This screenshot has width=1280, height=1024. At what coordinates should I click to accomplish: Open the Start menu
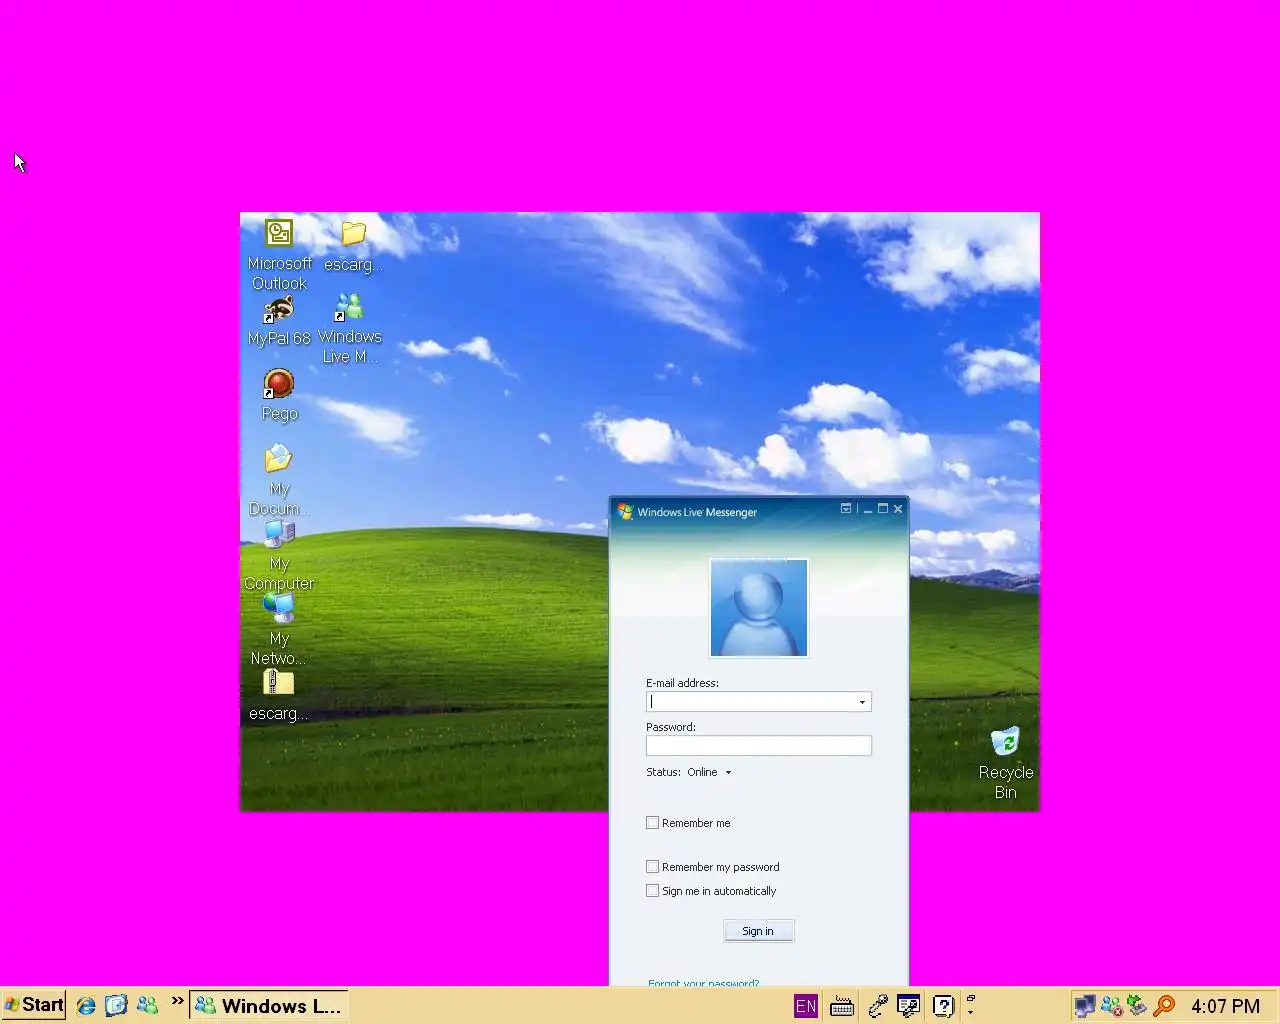[34, 1005]
